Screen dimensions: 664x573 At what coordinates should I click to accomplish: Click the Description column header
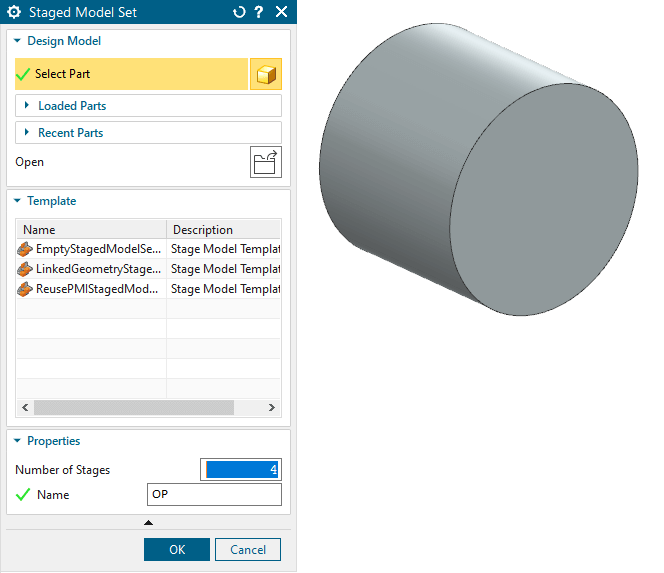pyautogui.click(x=224, y=230)
